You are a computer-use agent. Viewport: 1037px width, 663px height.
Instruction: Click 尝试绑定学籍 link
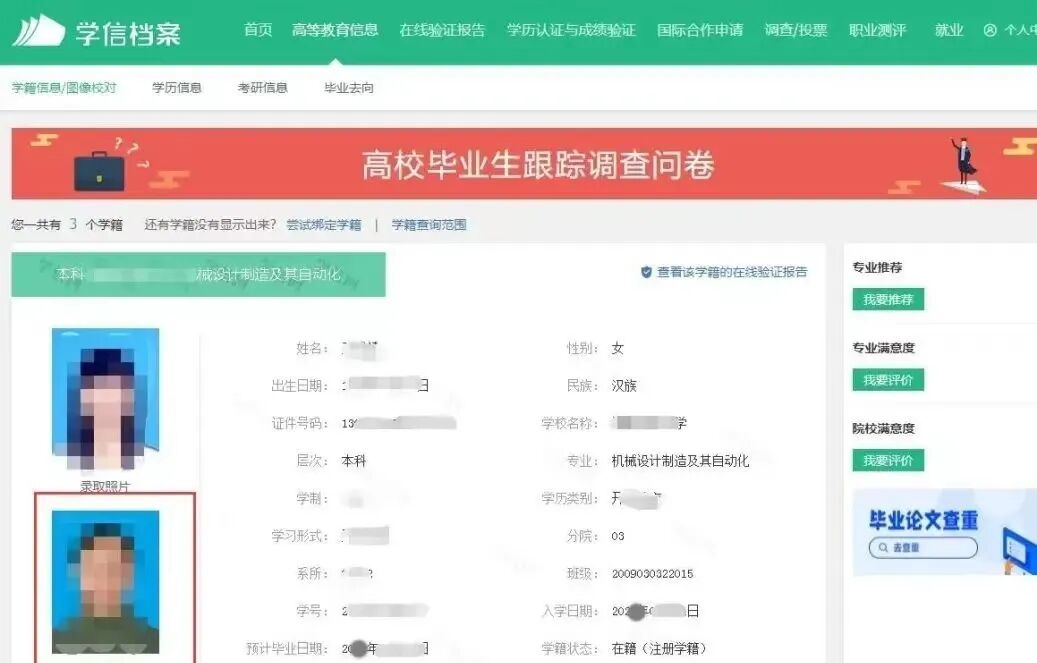(x=324, y=225)
